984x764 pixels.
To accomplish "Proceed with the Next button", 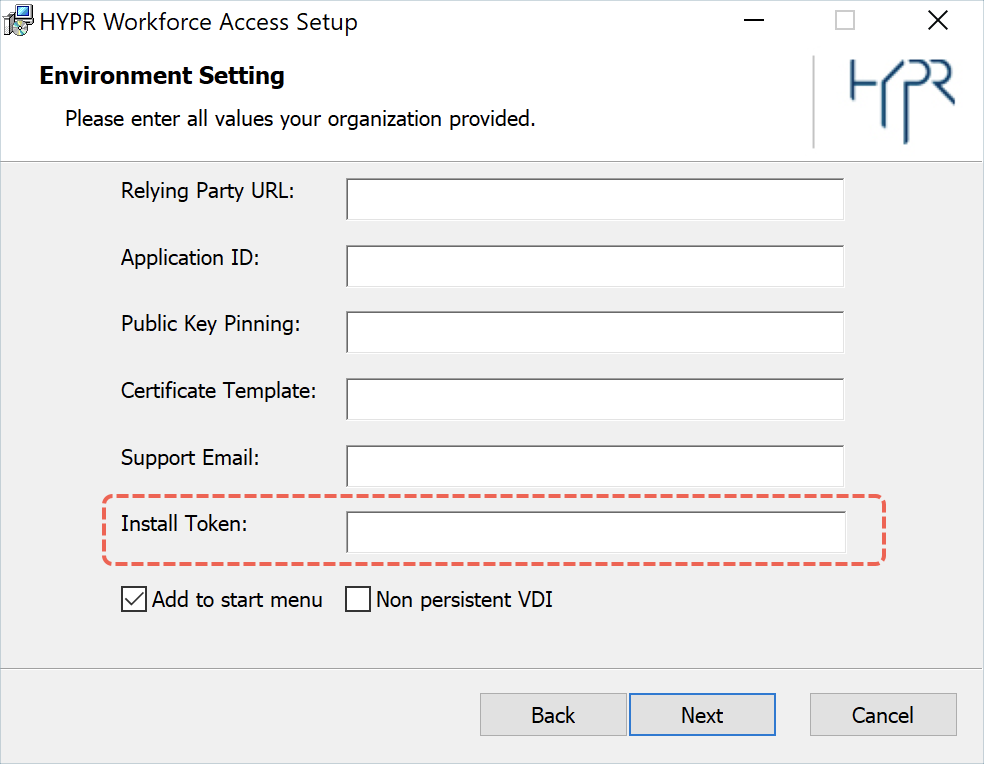I will point(702,714).
